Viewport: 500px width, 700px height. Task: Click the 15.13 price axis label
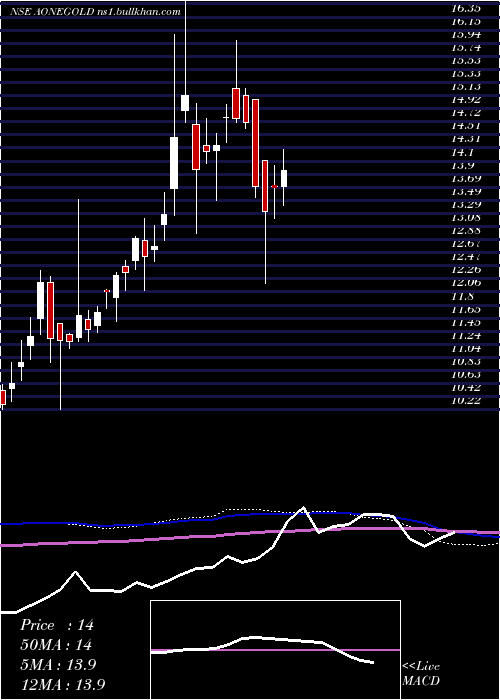click(x=465, y=86)
